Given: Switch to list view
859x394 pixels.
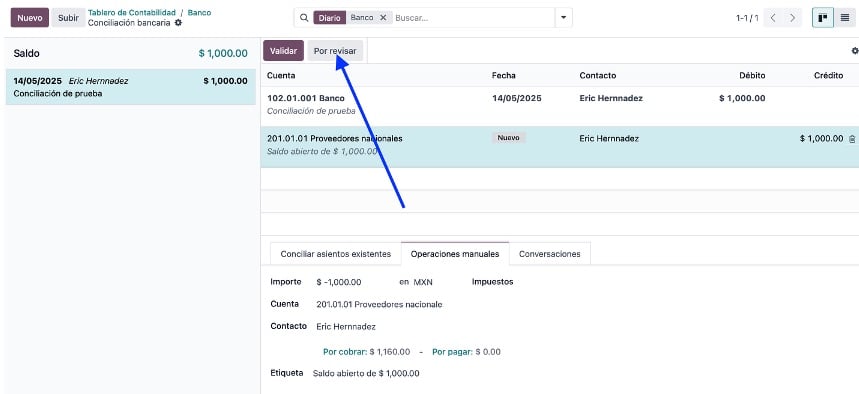Looking at the screenshot, I should pos(845,18).
